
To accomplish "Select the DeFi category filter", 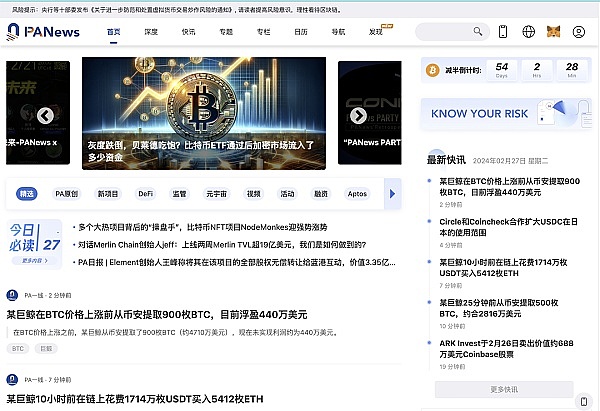I will click(x=146, y=194).
